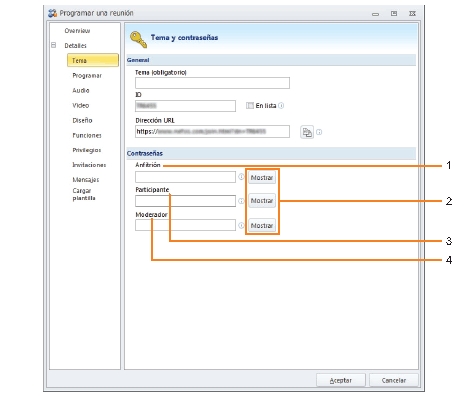Copy the meeting URL with the copy icon
The width and height of the screenshot is (468, 397).
(x=307, y=132)
